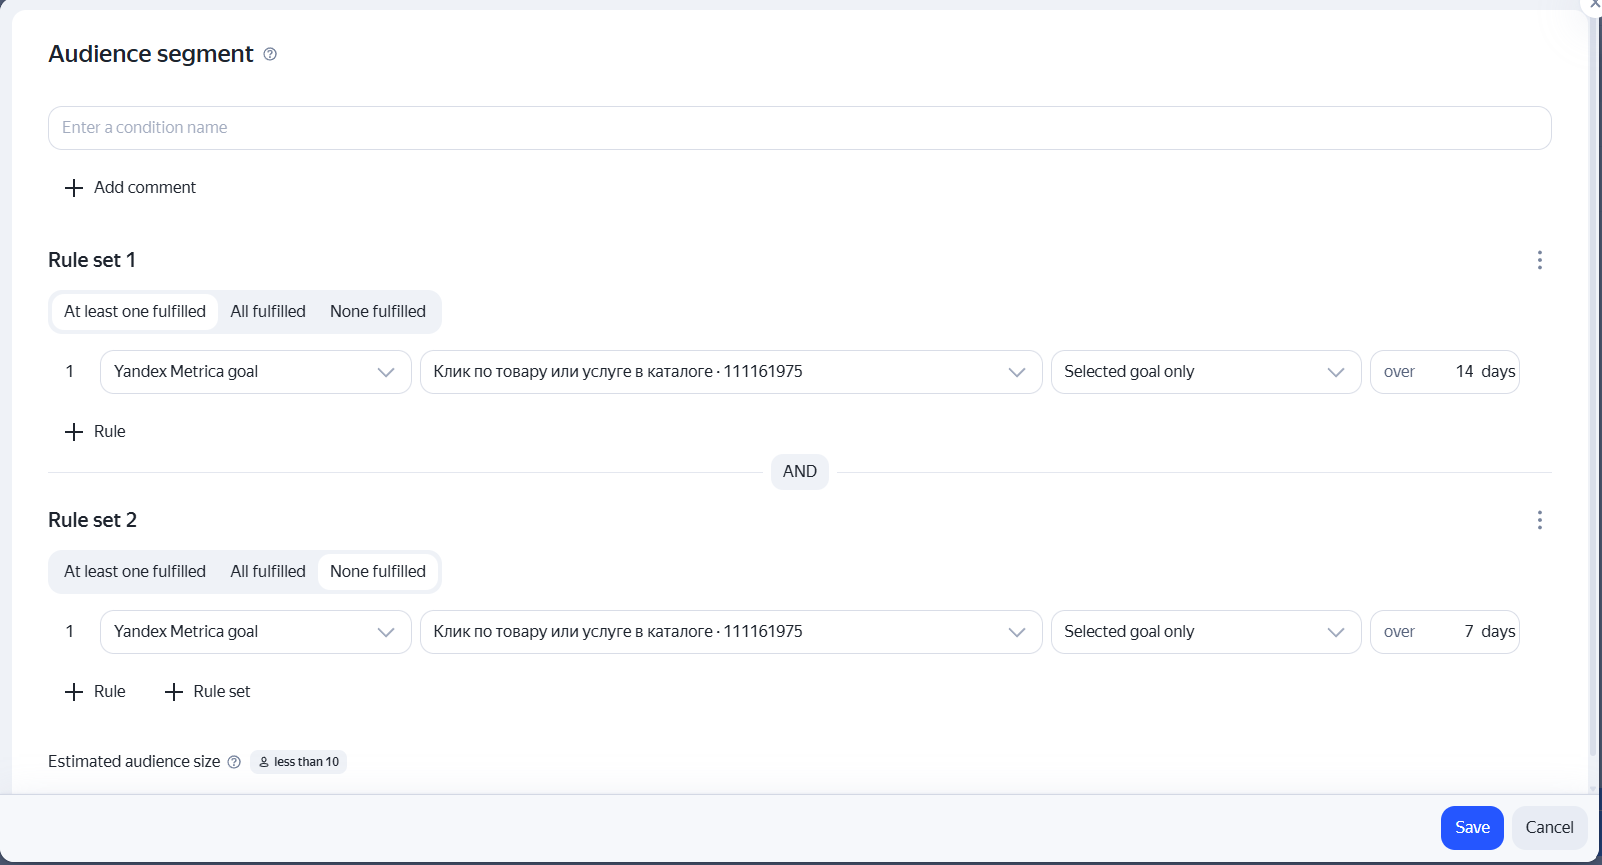Select At least one fulfilled in Rule set 2
The image size is (1602, 865).
135,572
